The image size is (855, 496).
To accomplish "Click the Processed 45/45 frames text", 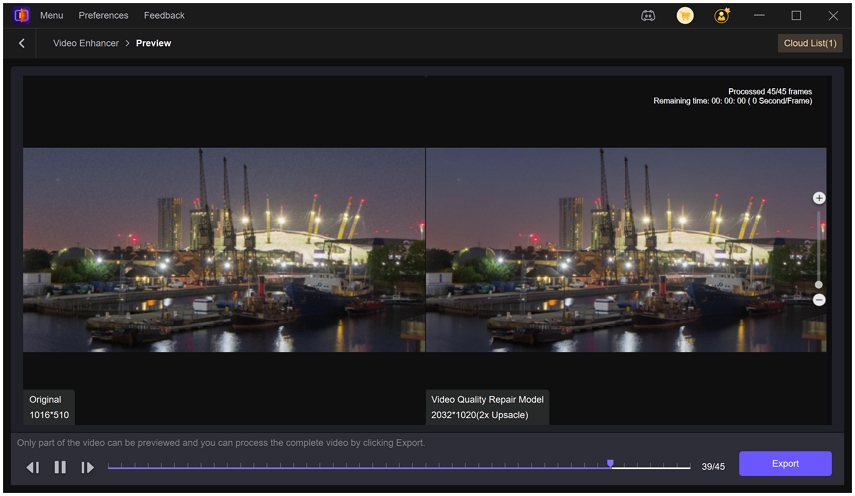I will click(x=770, y=92).
